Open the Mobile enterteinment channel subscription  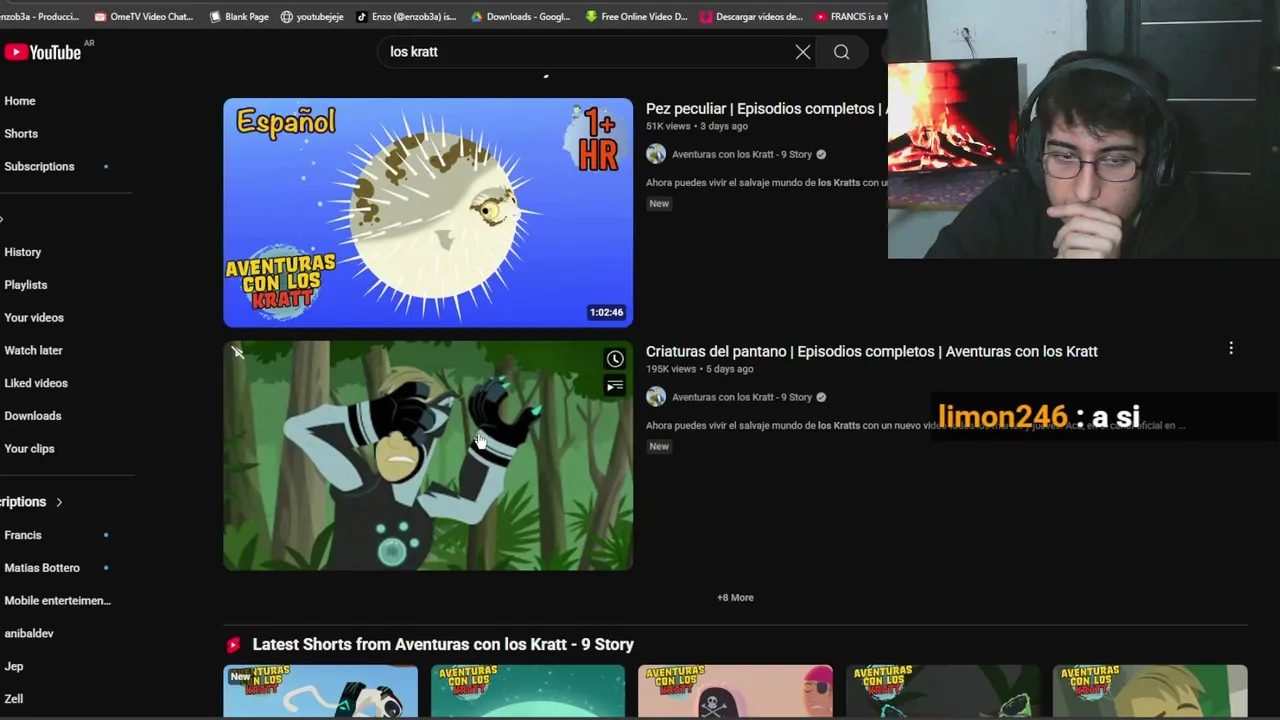[57, 601]
